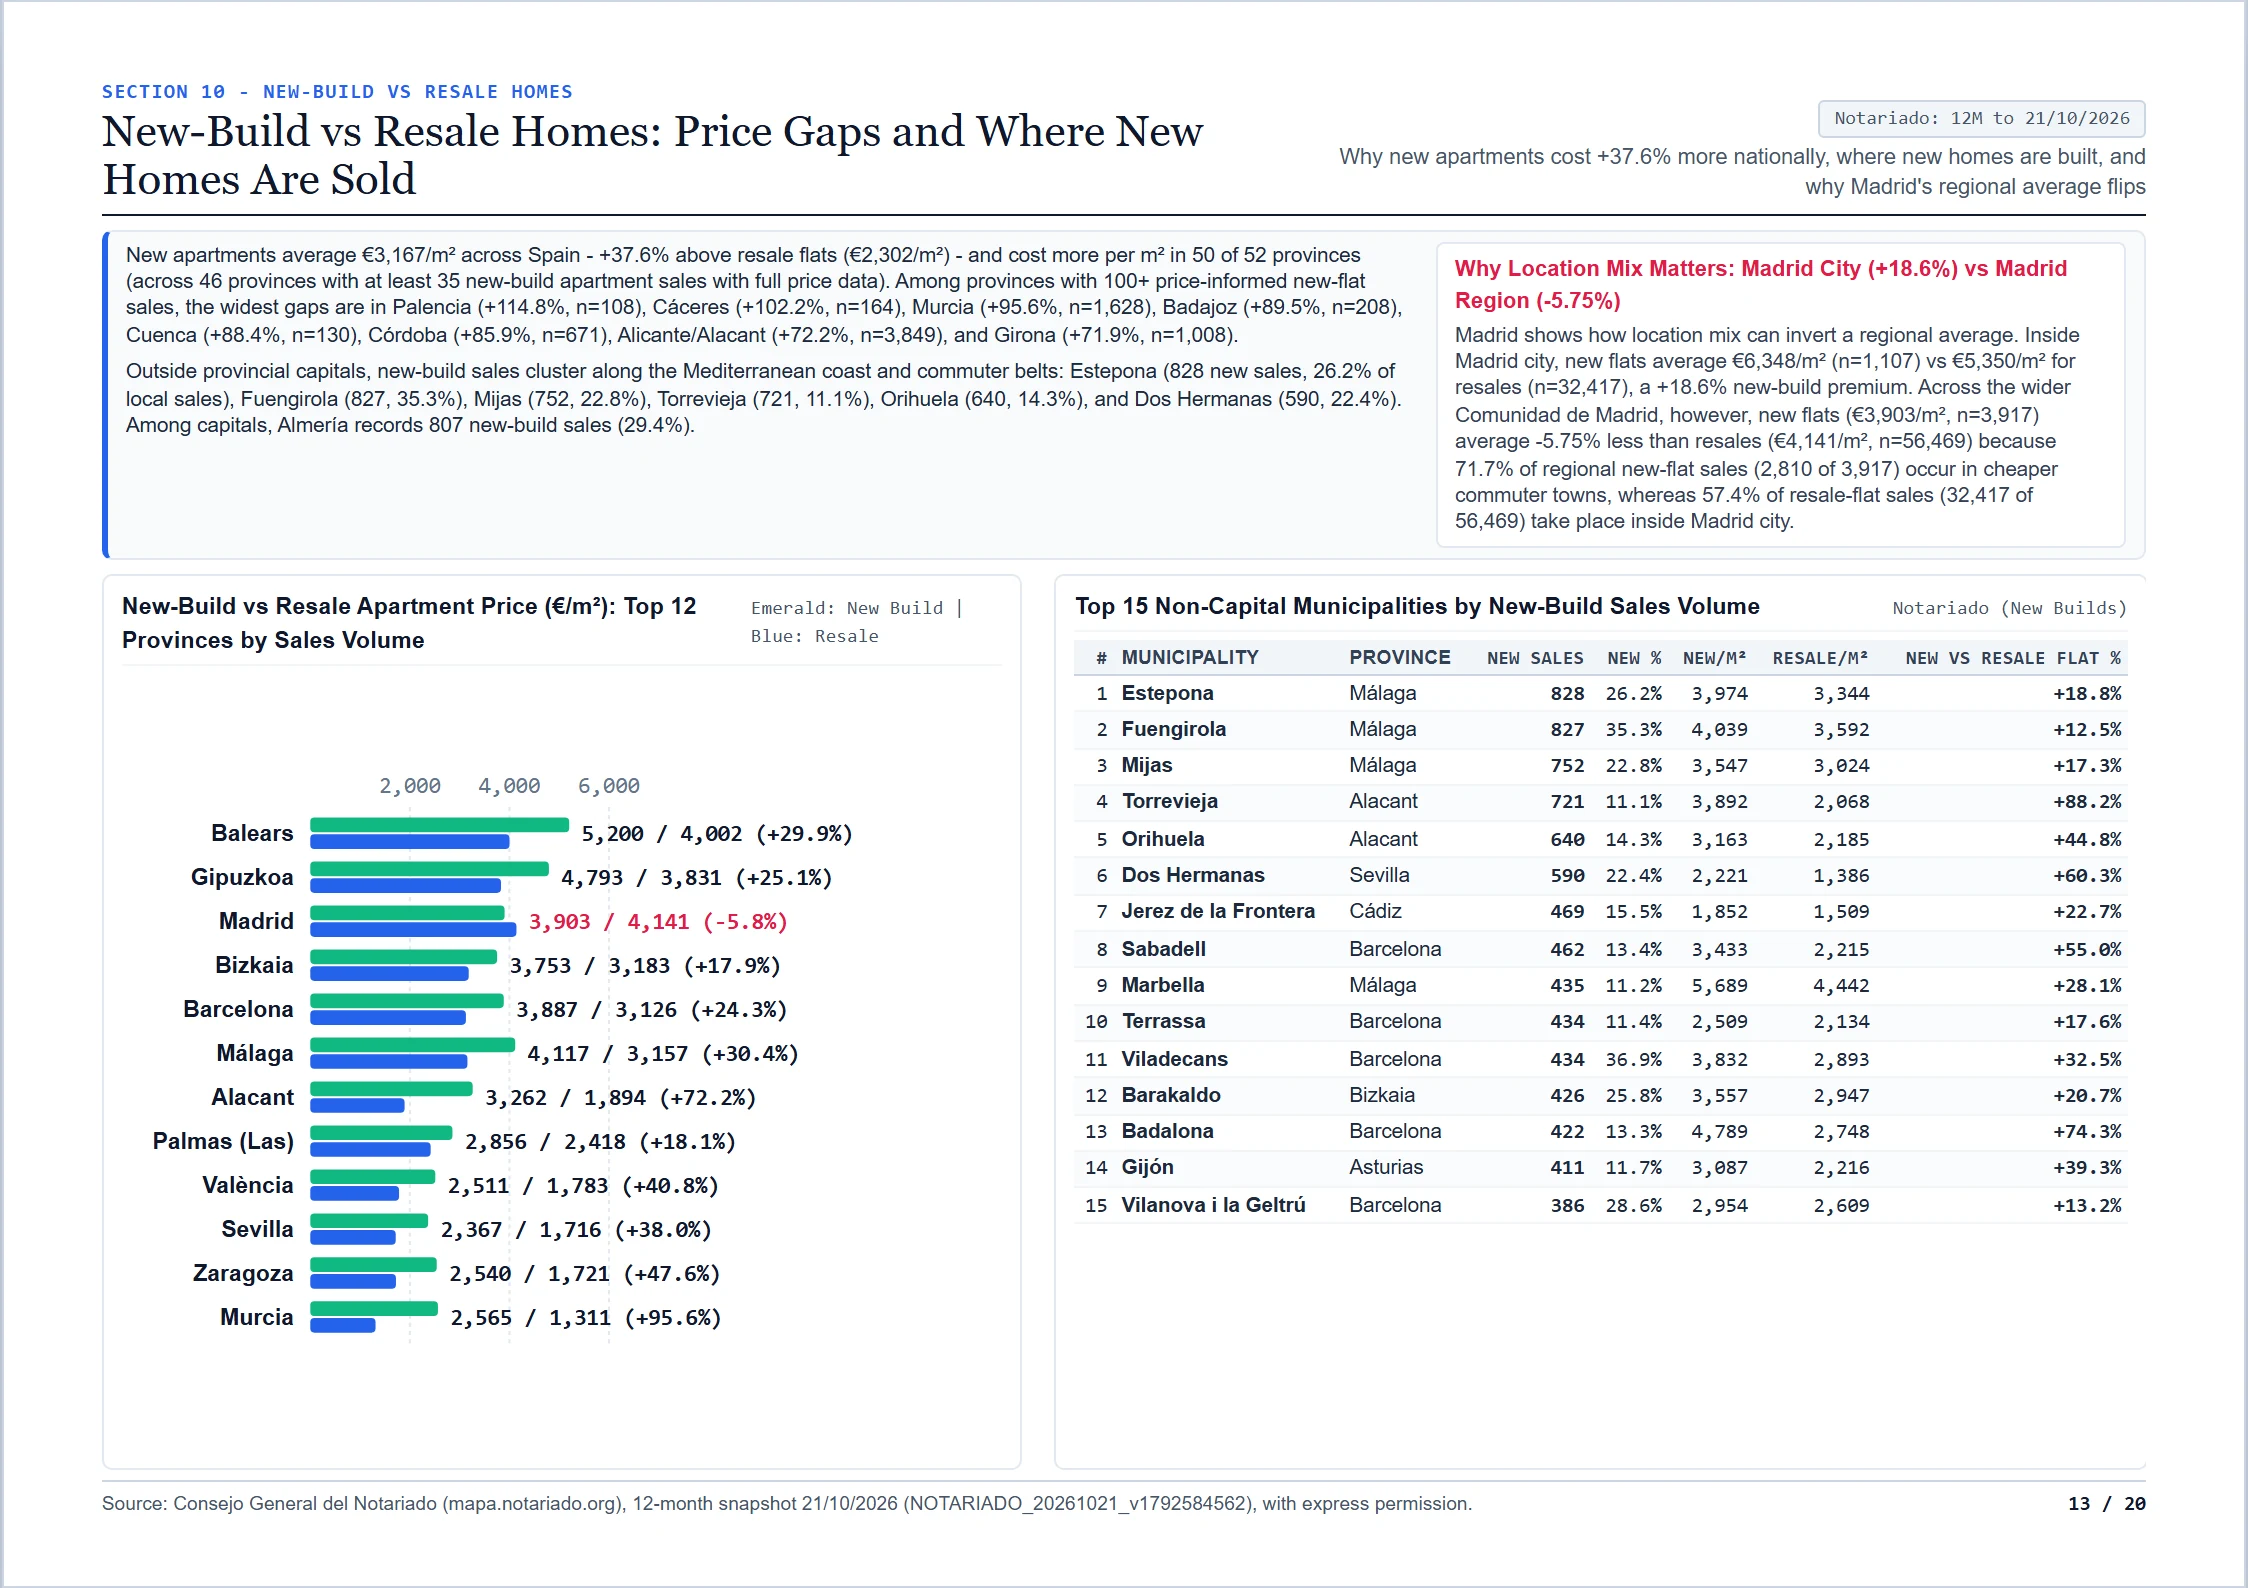Click the Notariado 12M date badge

(1981, 119)
